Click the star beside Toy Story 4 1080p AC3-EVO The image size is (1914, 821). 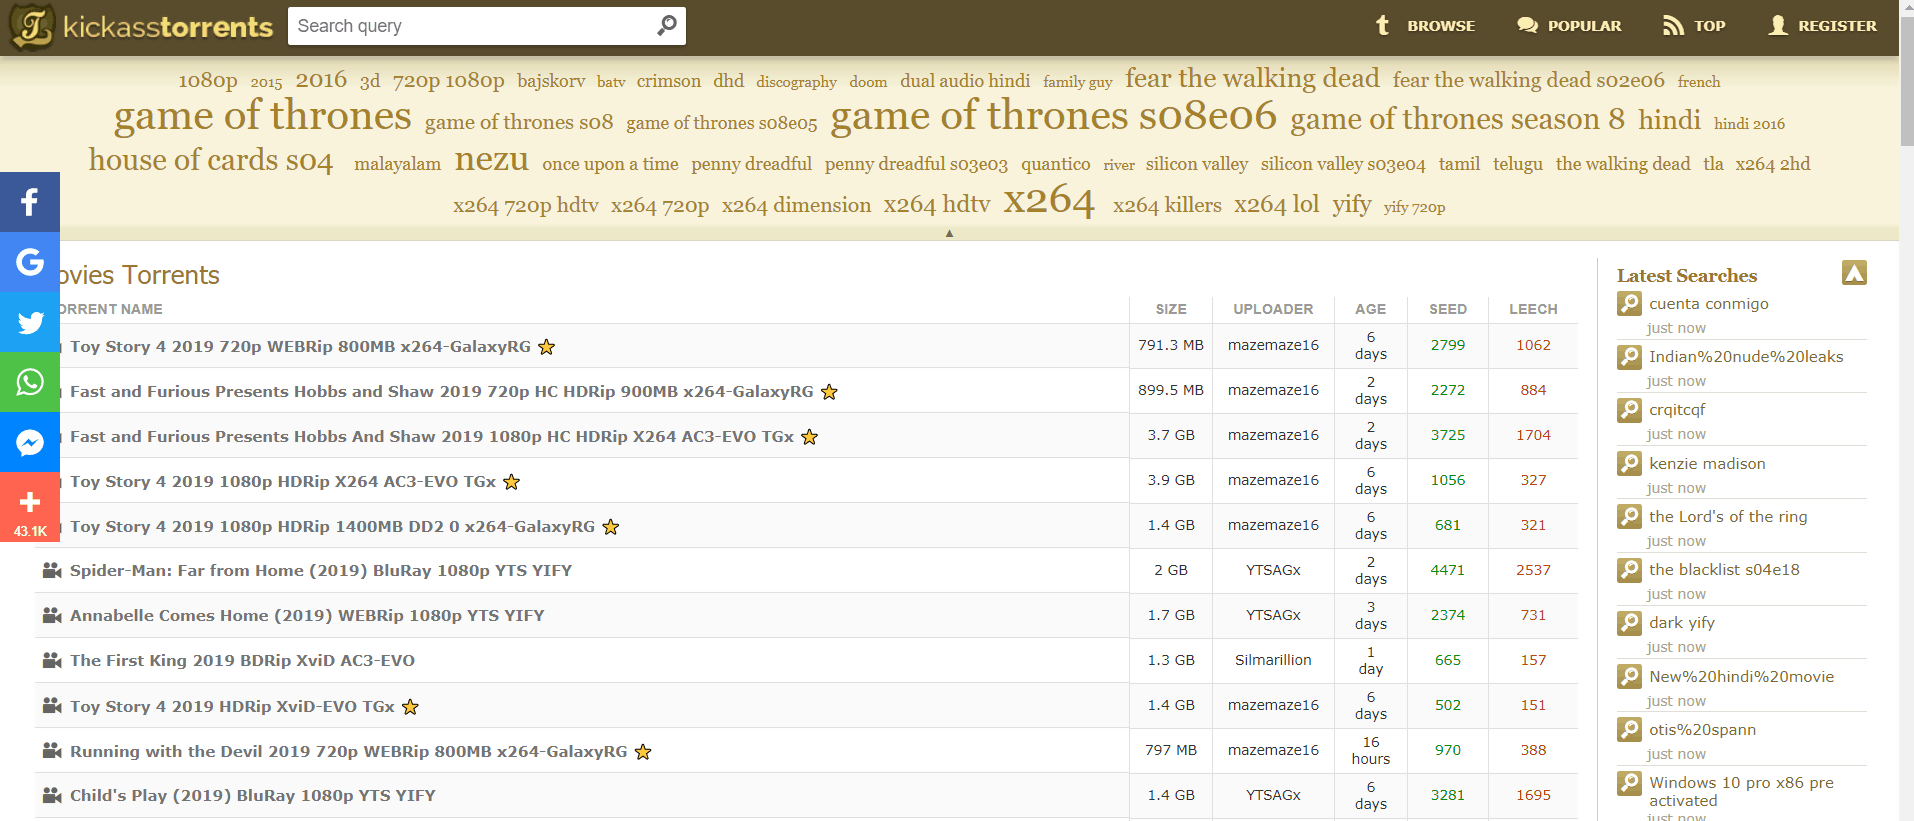coord(512,482)
